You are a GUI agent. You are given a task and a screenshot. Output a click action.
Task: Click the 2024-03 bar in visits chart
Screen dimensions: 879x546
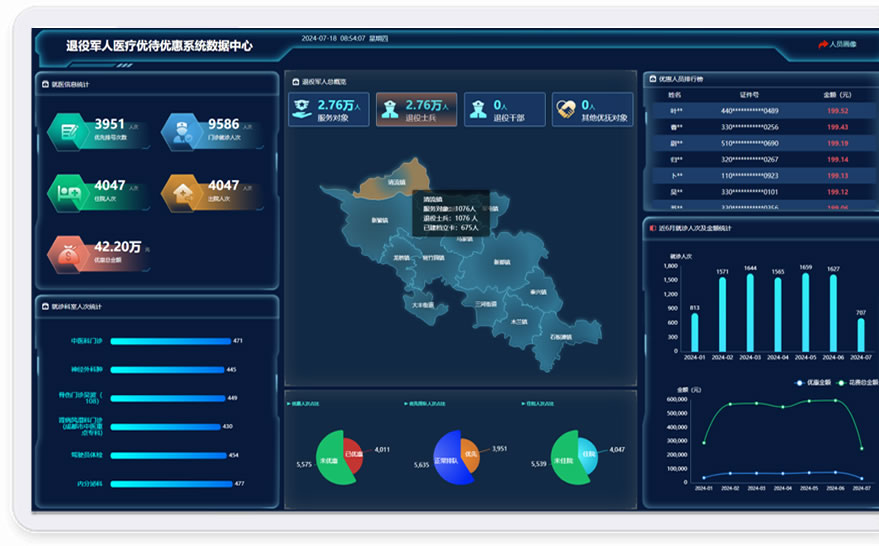[x=750, y=312]
